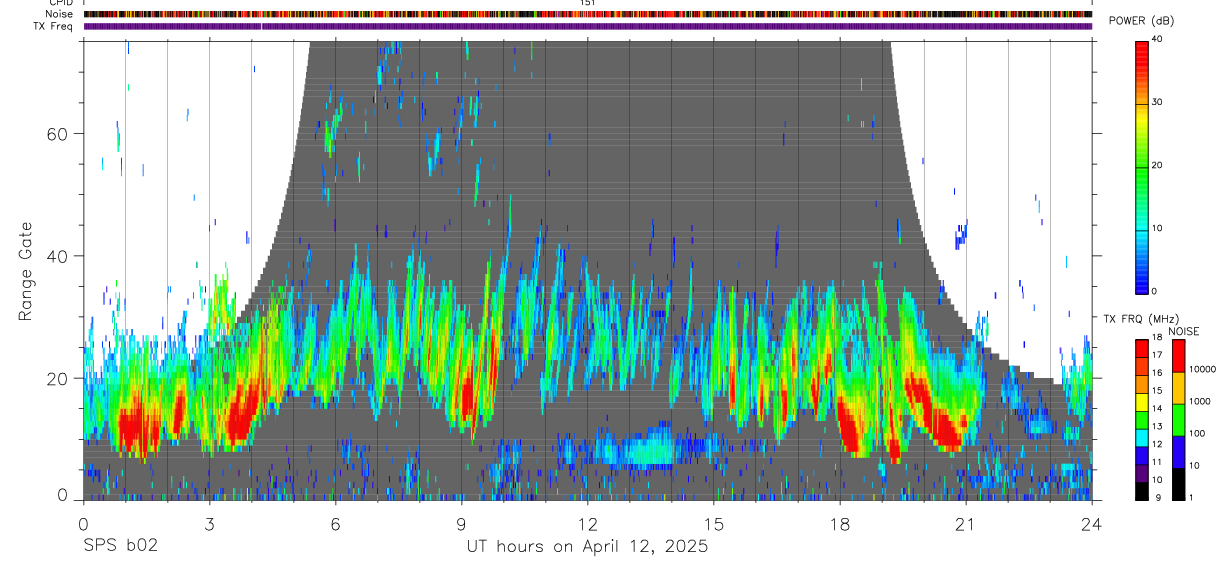This screenshot has height=567, width=1228.
Task: Click the cyan 12 MHz band in TX FRQ legend
Action: [1142, 440]
